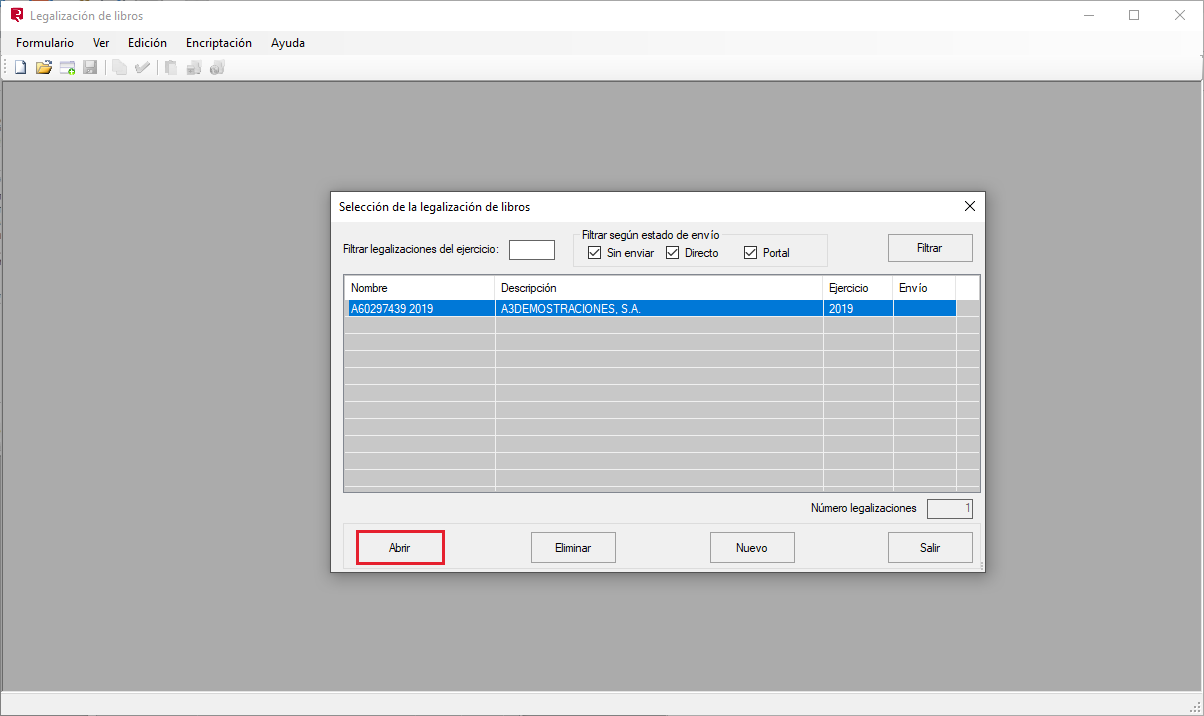Click the greyed calculator-and-pages toolbar icon
1204x716 pixels.
[x=194, y=68]
